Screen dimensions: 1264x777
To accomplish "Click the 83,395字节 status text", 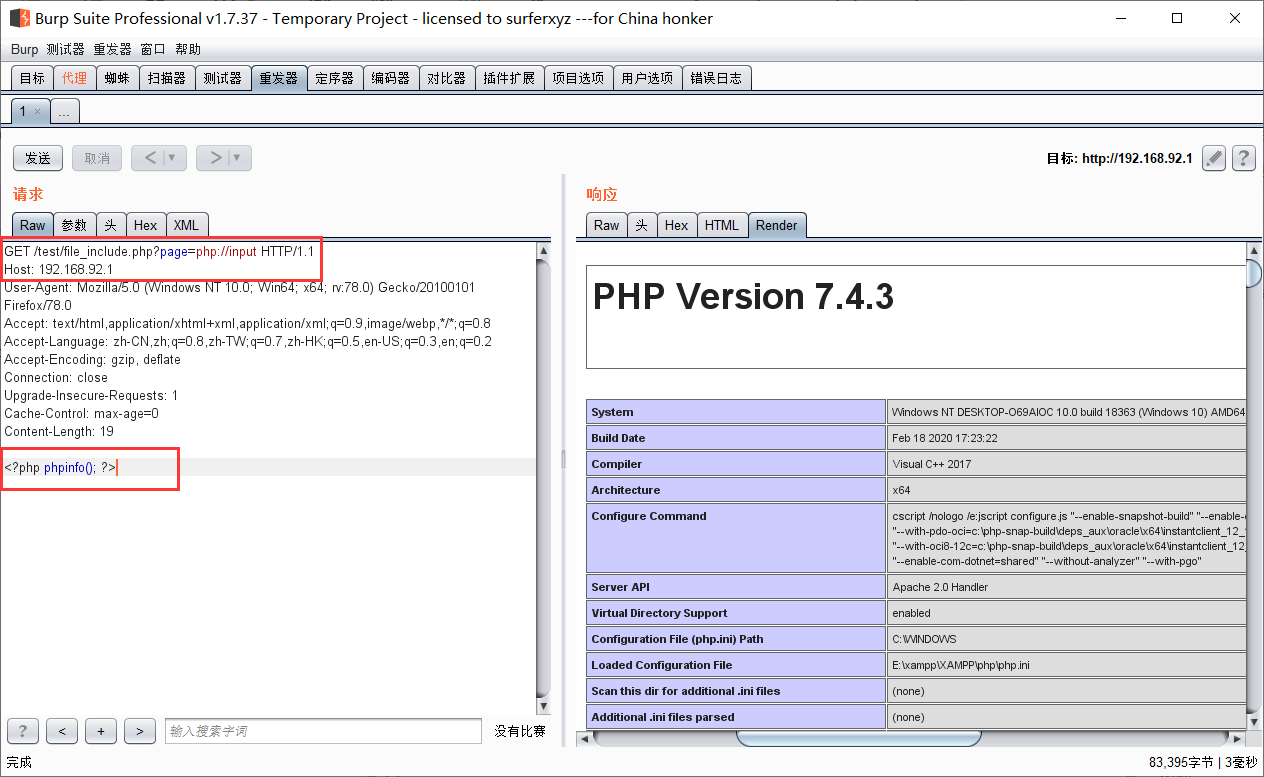I will click(1181, 762).
